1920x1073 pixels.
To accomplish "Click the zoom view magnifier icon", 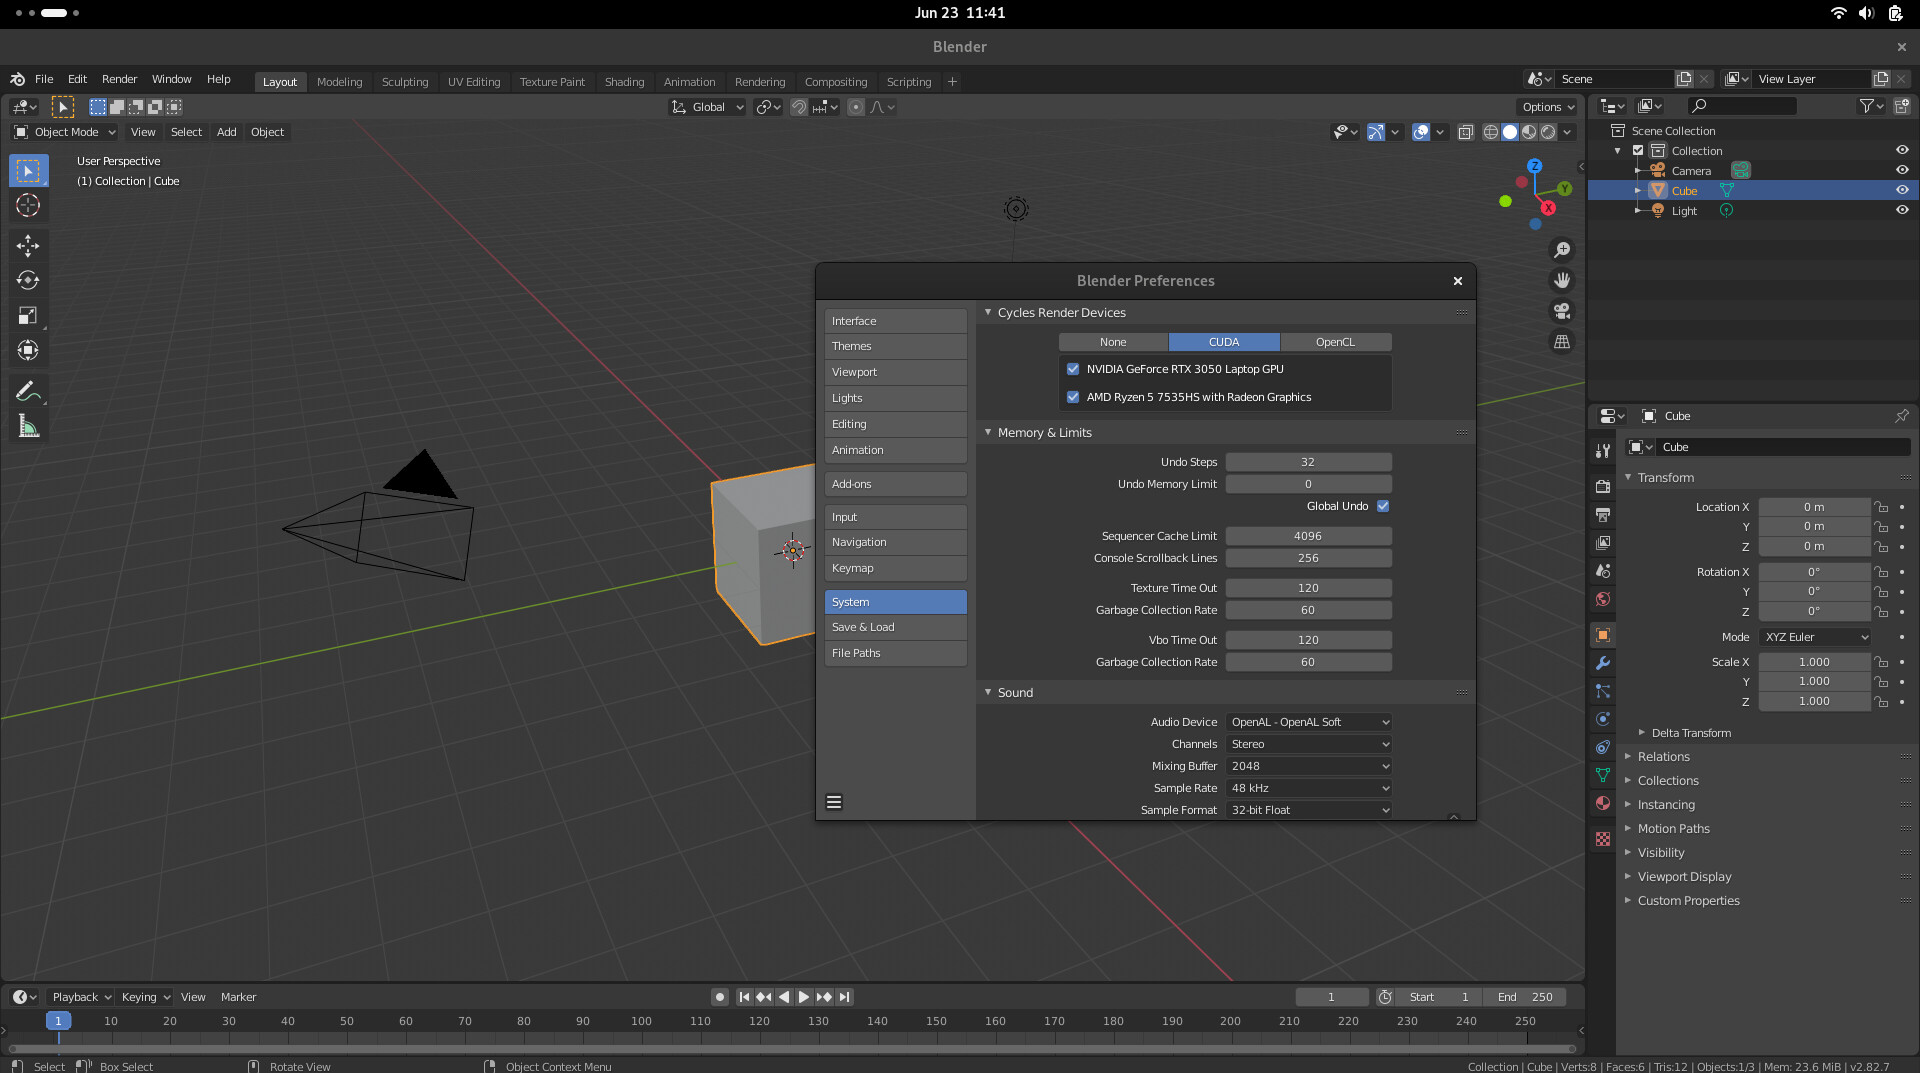I will pos(1561,250).
